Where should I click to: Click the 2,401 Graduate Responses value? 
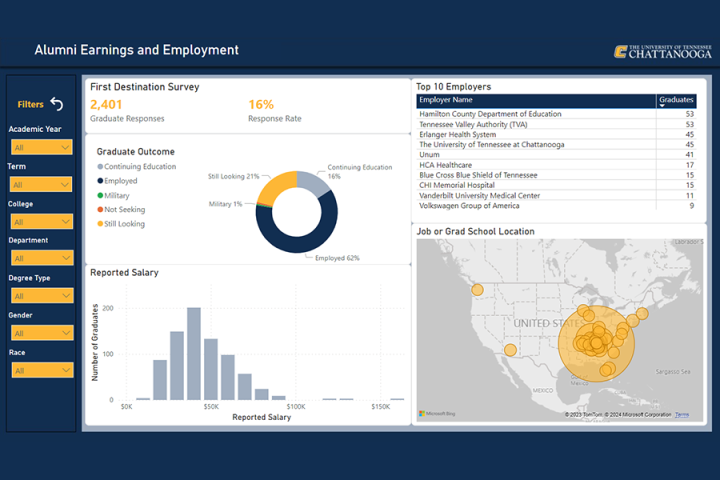pyautogui.click(x=106, y=105)
